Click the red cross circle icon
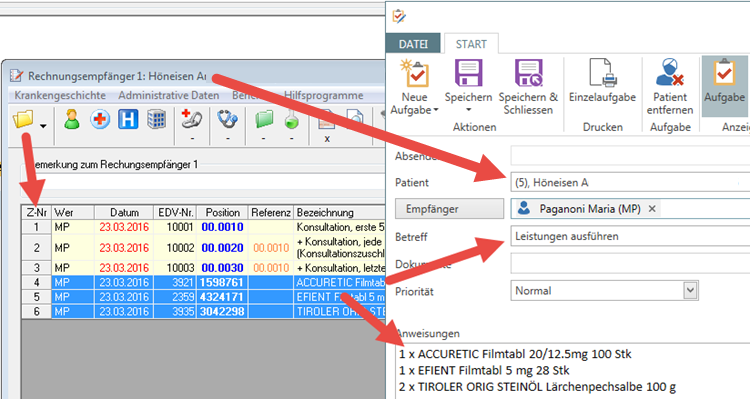Screen dimensions: 750x399 (x=100, y=119)
